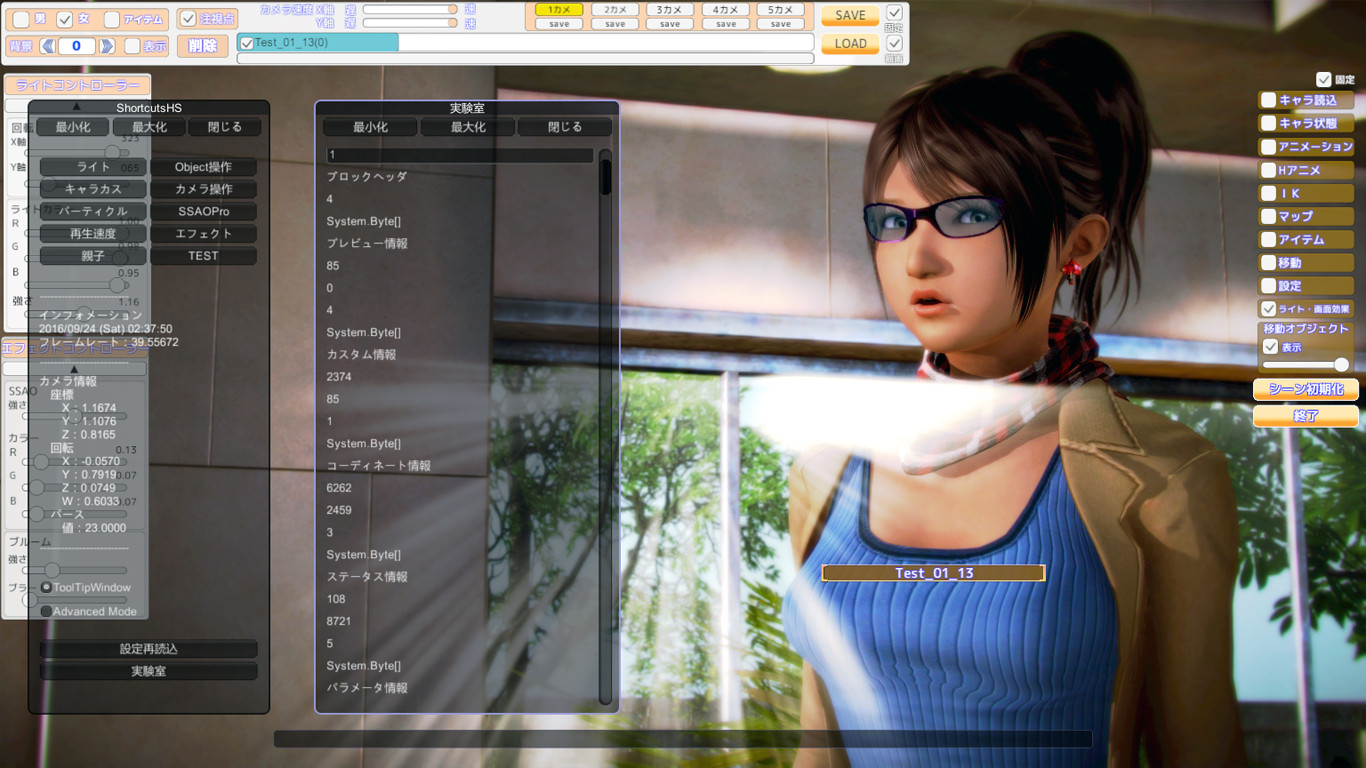Toggle the checkbox beside the LOAD button
The image size is (1366, 768).
tap(894, 43)
